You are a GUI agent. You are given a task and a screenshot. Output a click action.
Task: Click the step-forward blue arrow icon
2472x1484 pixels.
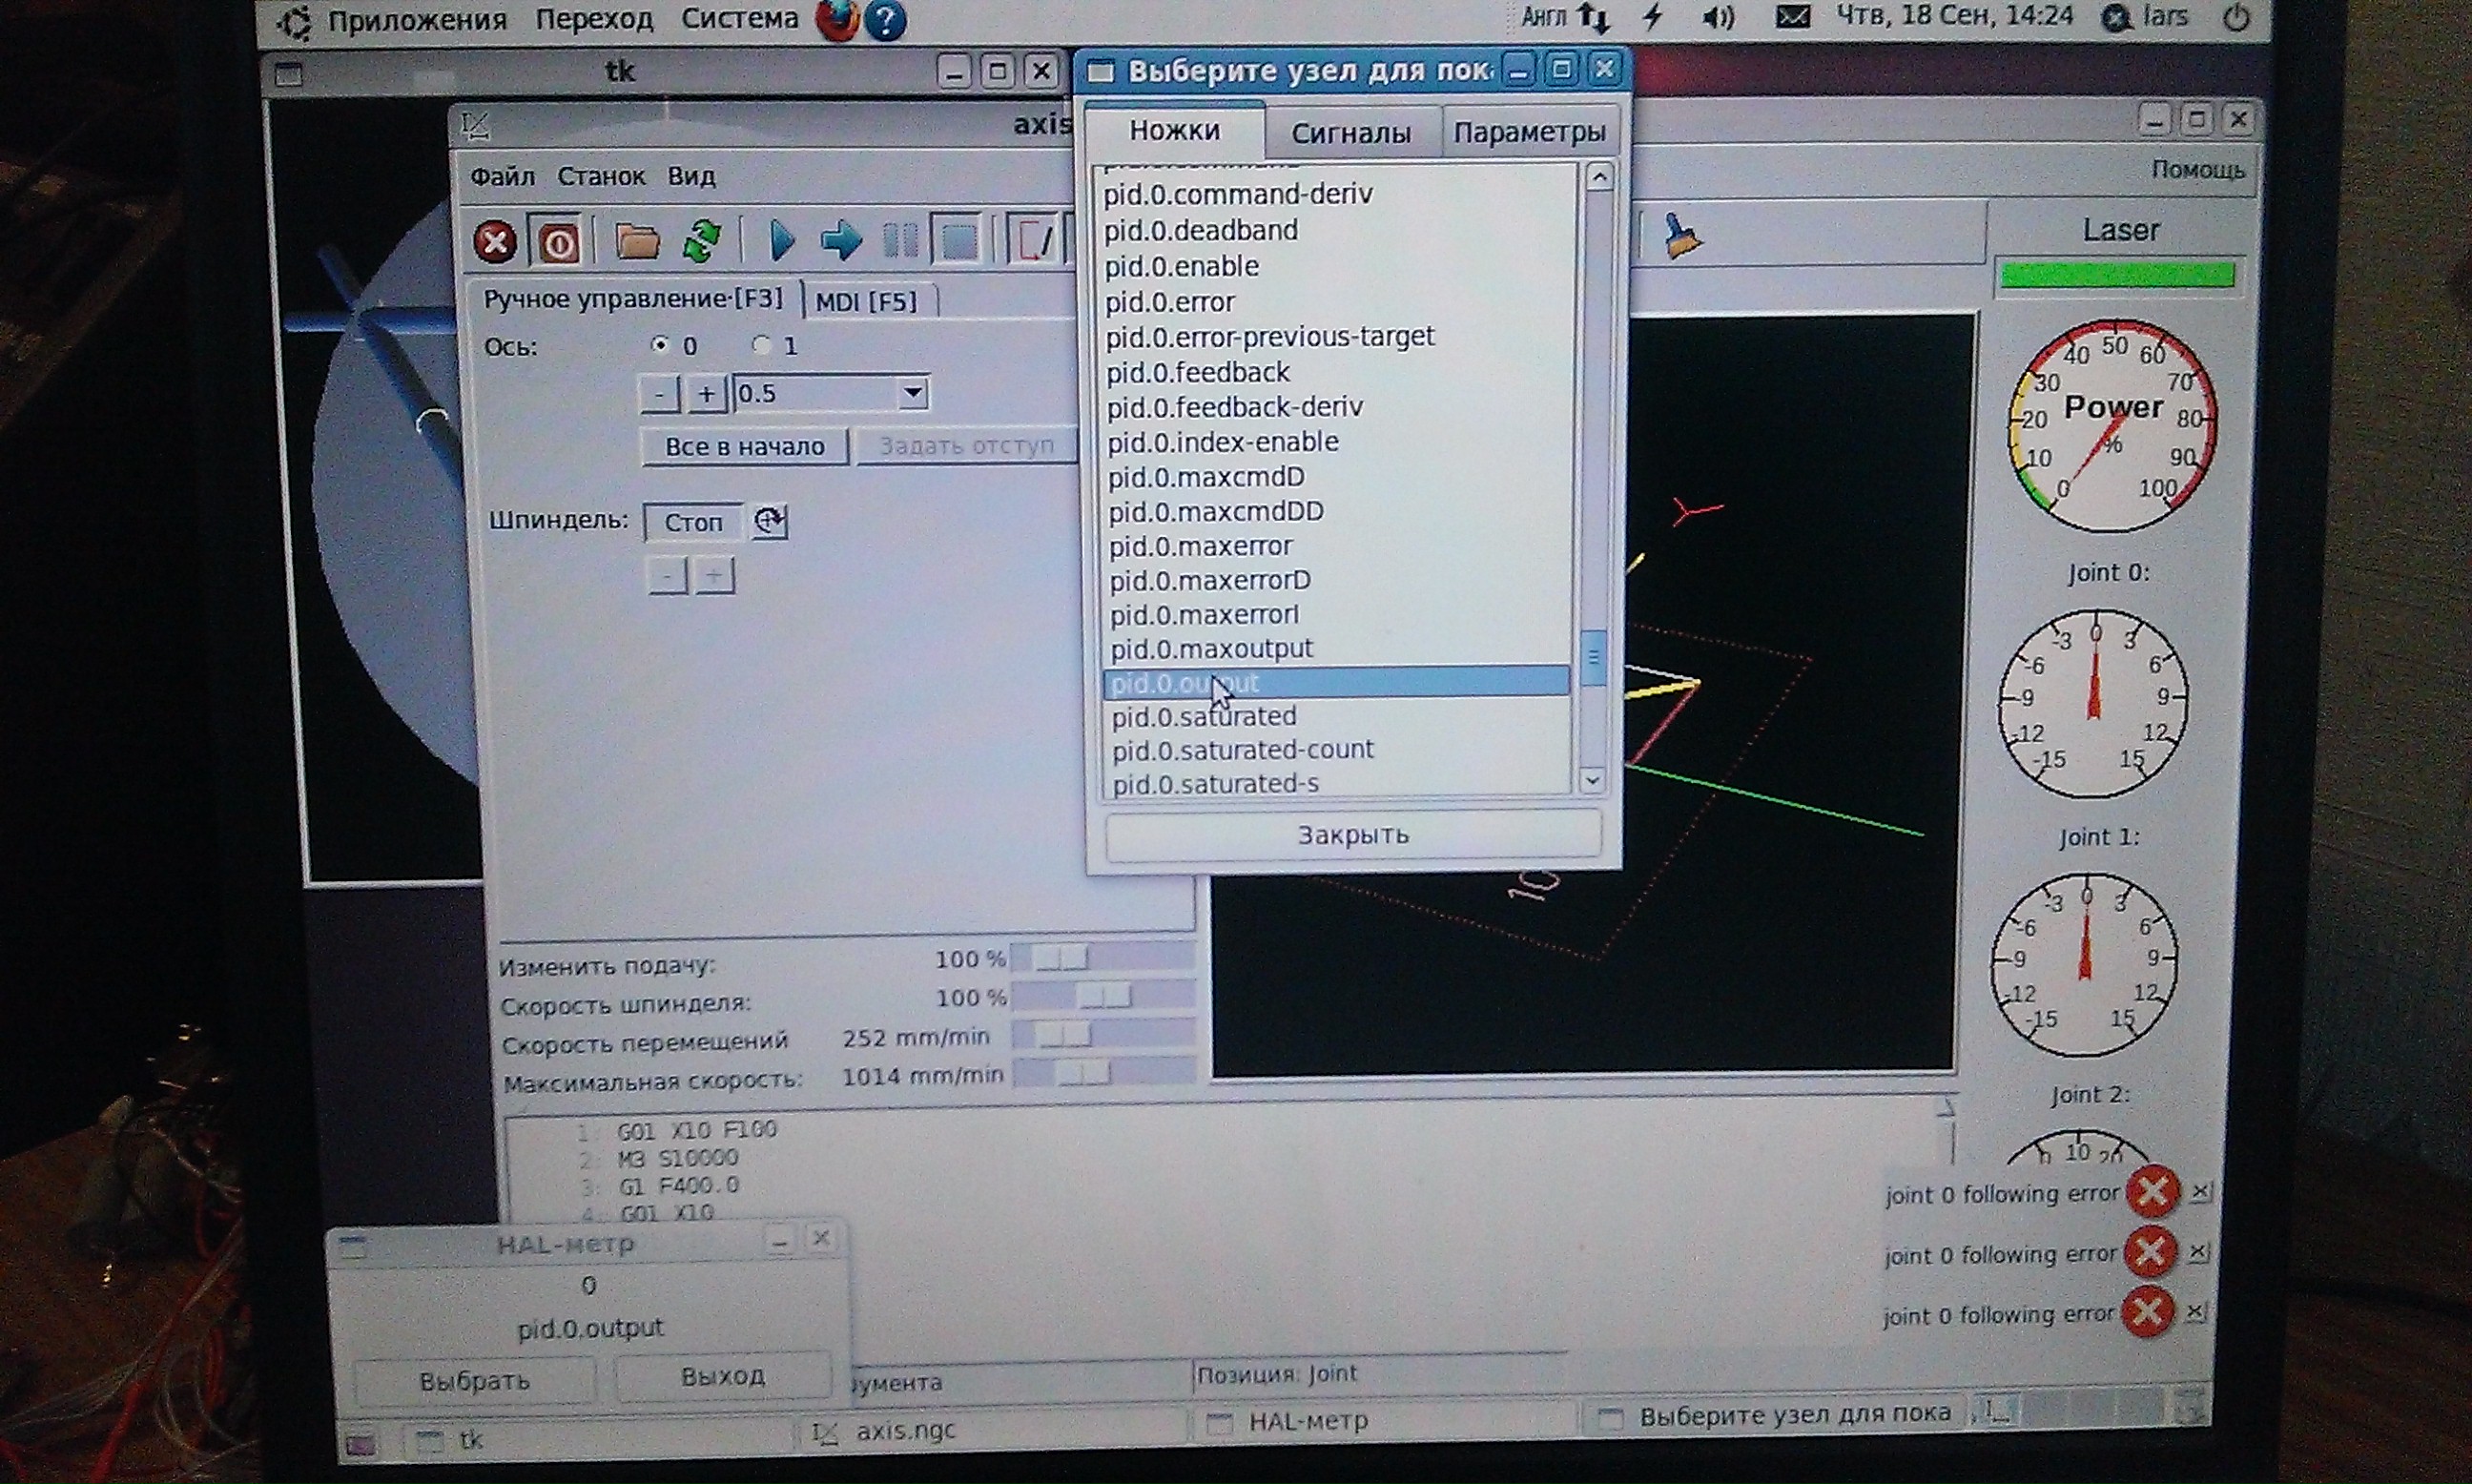click(x=841, y=241)
